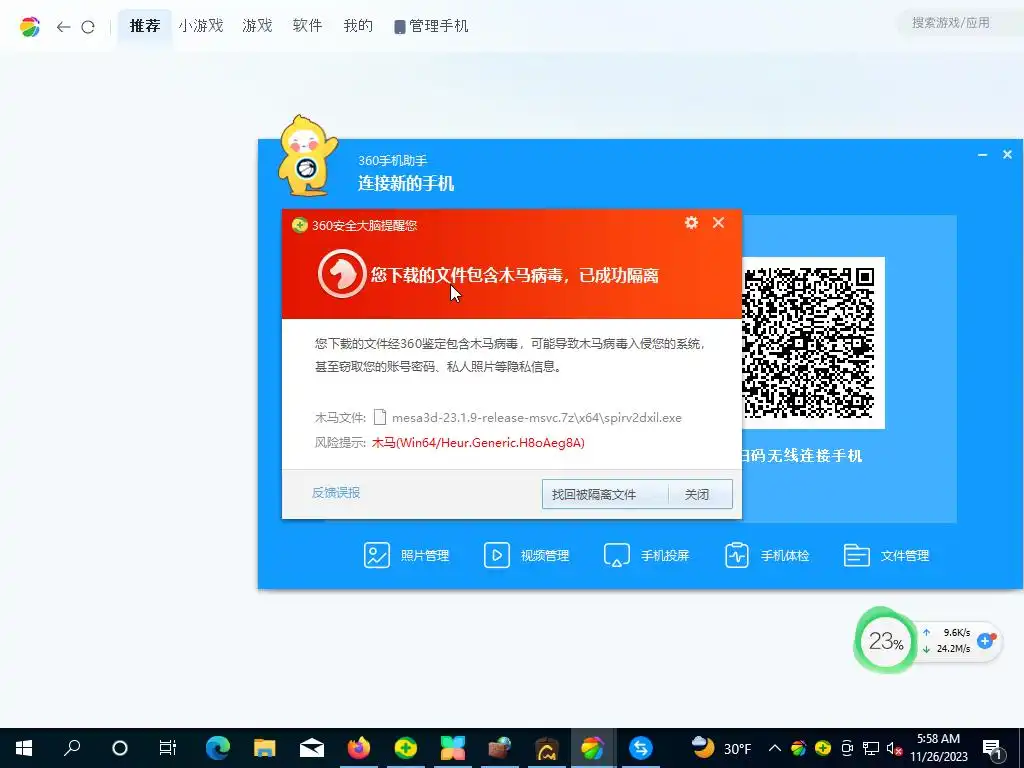Open Cortana circle on taskbar
The image size is (1024, 768).
[x=120, y=748]
